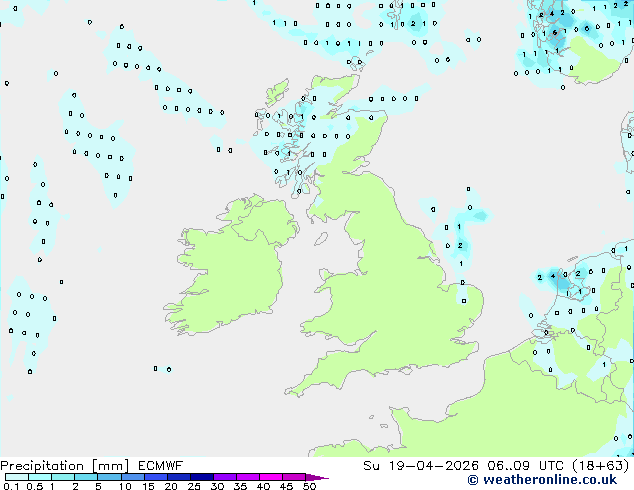Viewport: 634px width, 490px height.
Task: Pick the 0.1–0.5 mm lightest cyan legend swatch
Action: pos(17,477)
